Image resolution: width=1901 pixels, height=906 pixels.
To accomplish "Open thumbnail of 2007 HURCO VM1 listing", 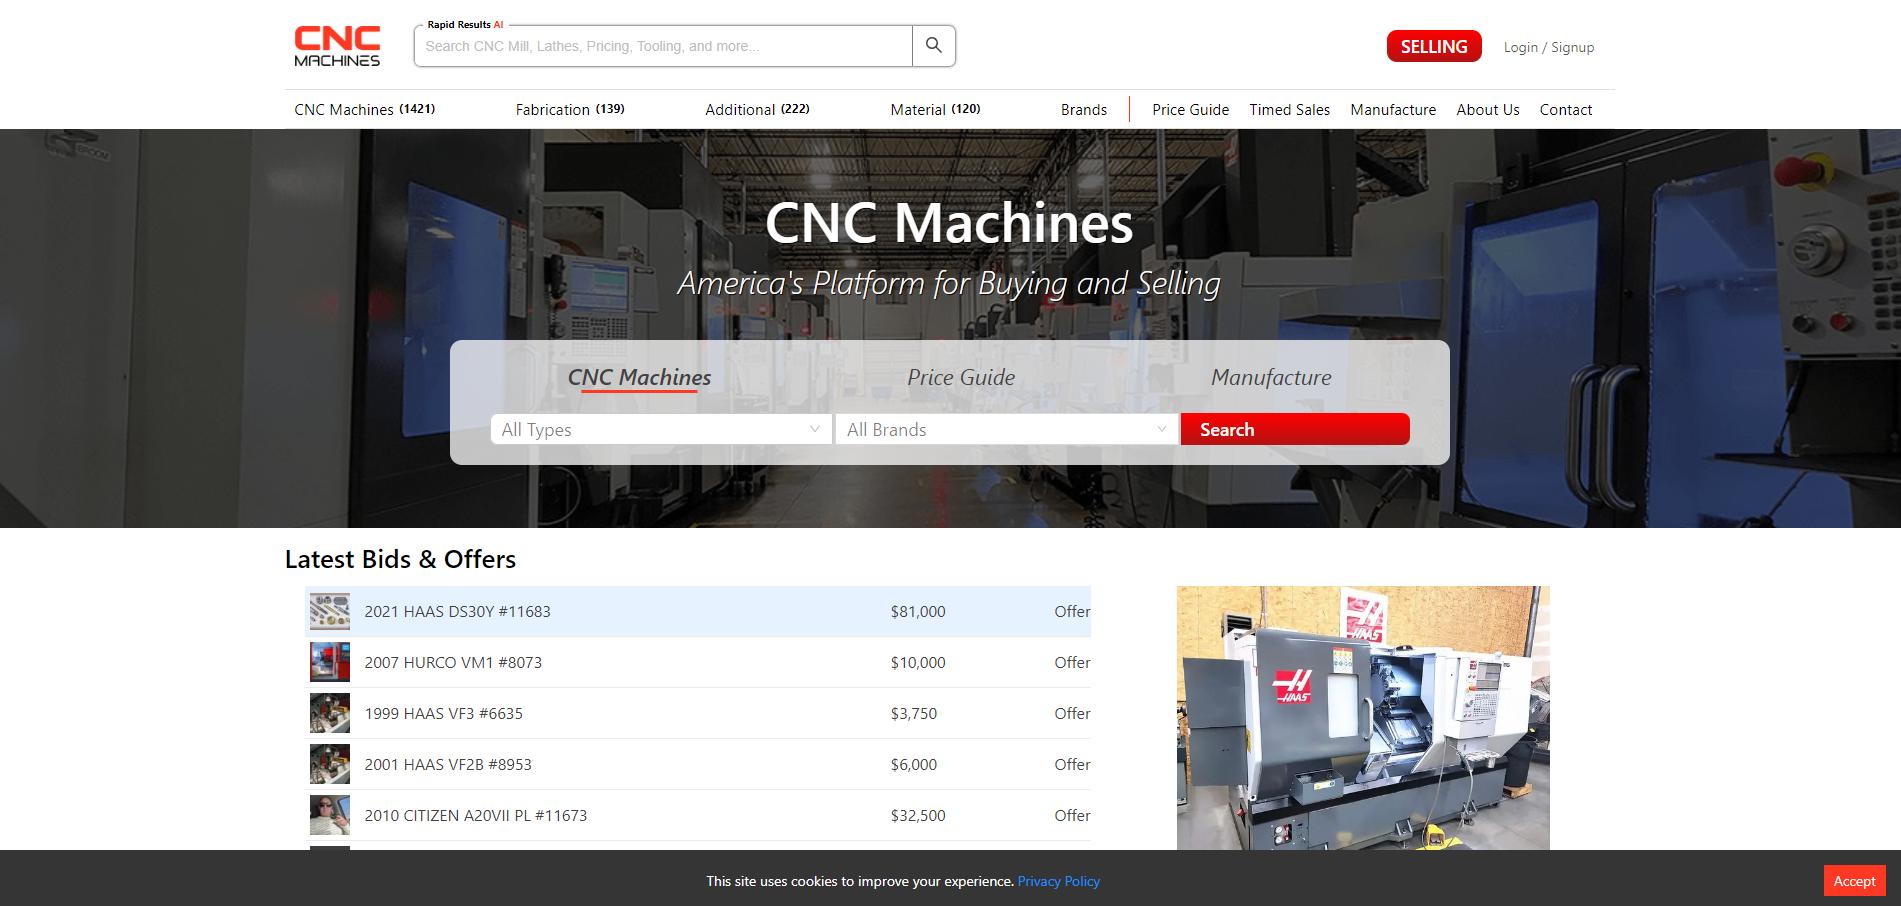I will click(x=330, y=662).
